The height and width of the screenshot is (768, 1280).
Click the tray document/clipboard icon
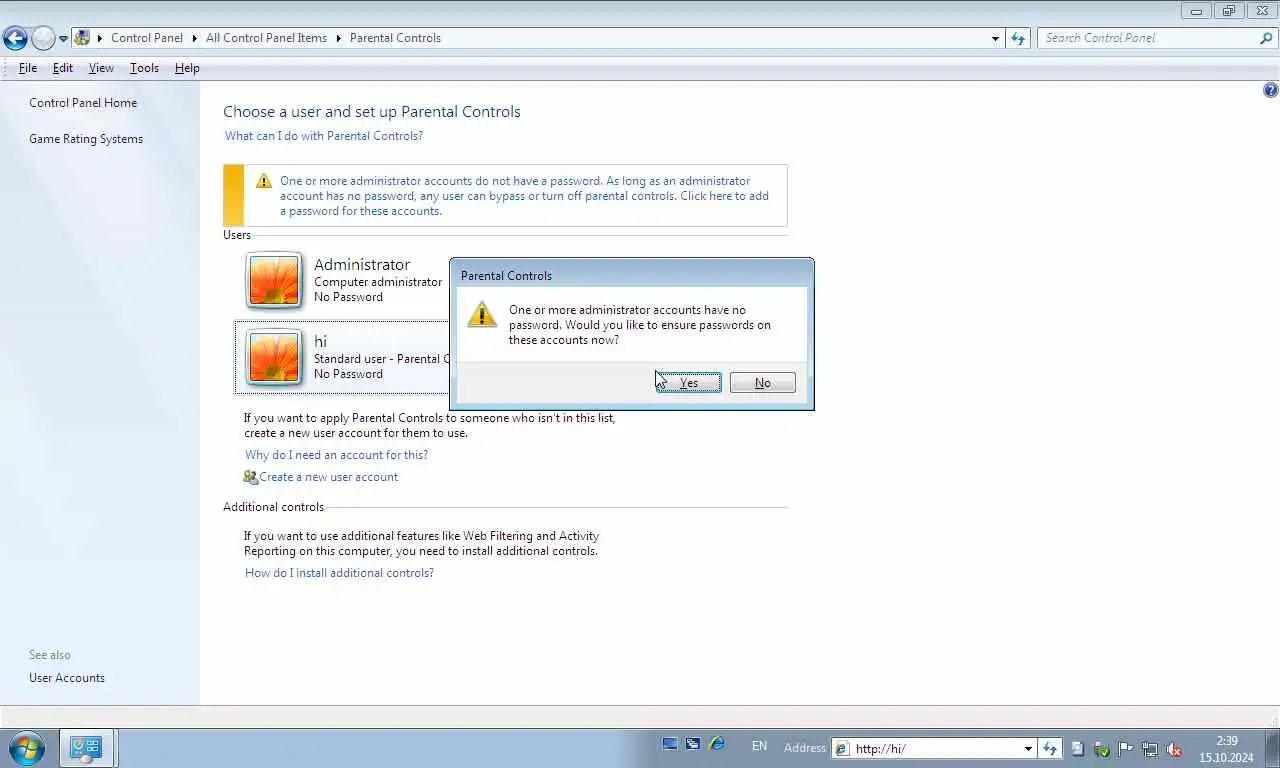click(1078, 748)
